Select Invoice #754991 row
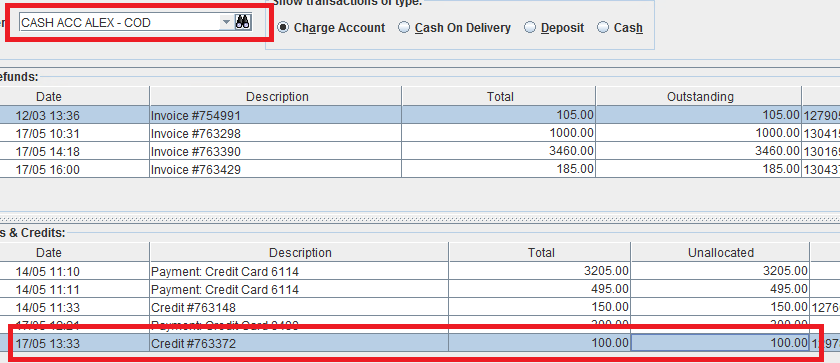This screenshot has height=363, width=840. [420, 115]
